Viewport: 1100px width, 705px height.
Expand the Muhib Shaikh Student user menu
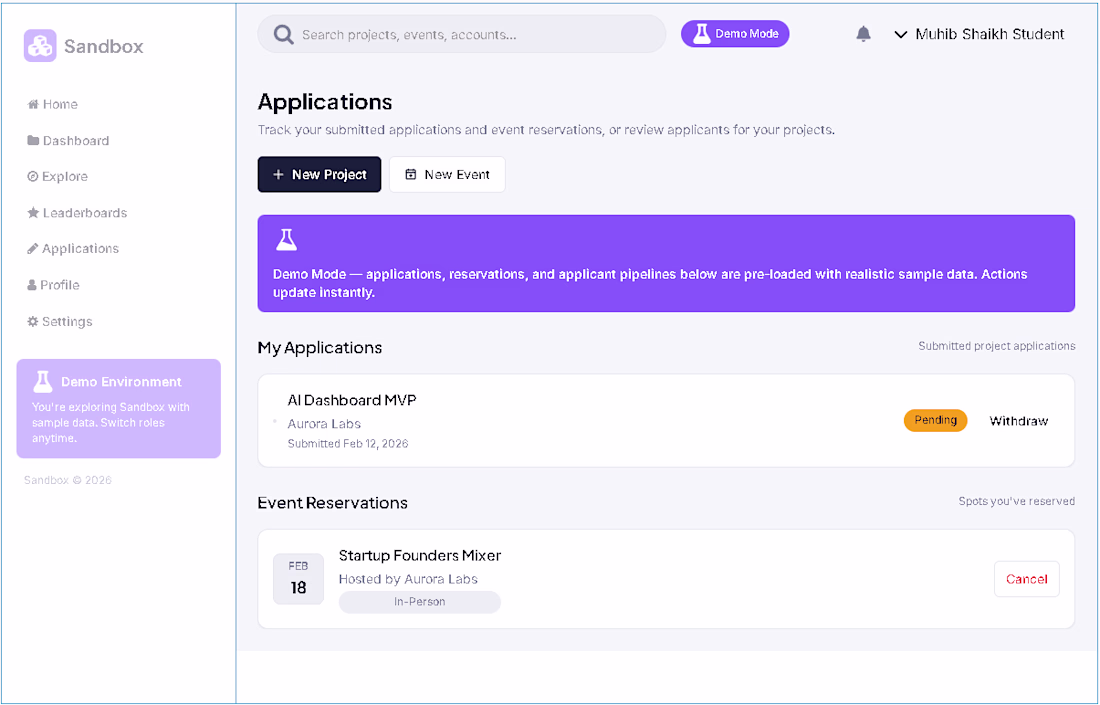click(x=979, y=34)
